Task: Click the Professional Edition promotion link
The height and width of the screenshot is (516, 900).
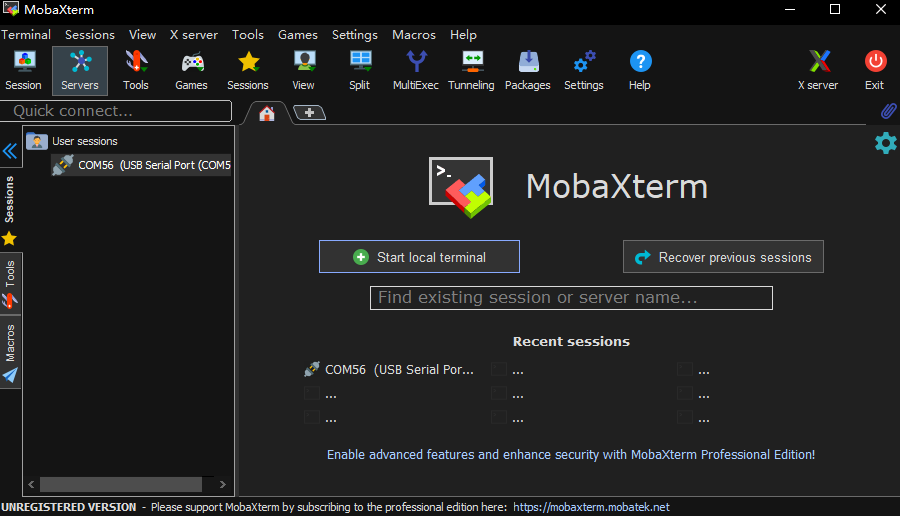Action: coord(571,455)
